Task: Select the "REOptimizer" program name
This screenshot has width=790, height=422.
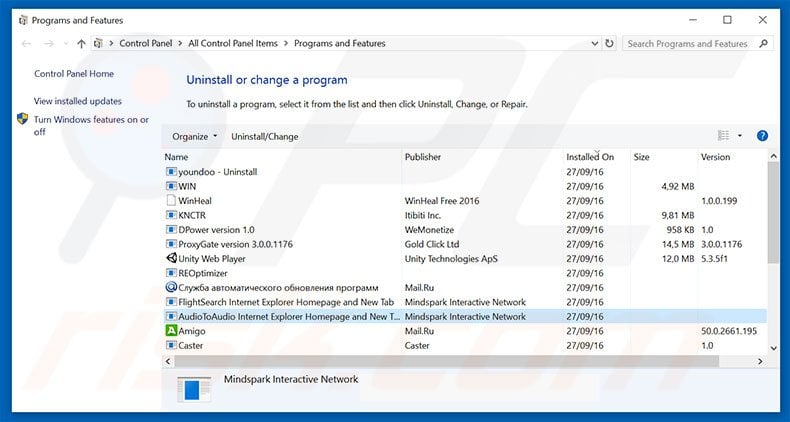Action: (203, 273)
